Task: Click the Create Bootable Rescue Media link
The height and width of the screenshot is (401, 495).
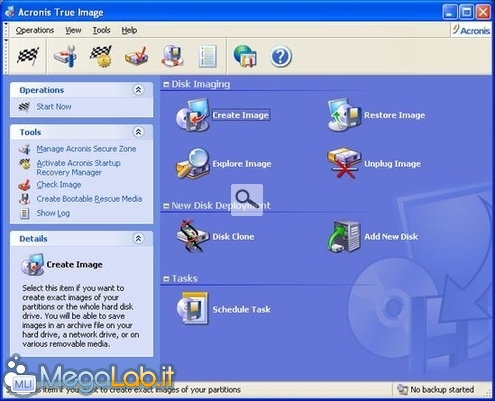Action: [x=89, y=199]
